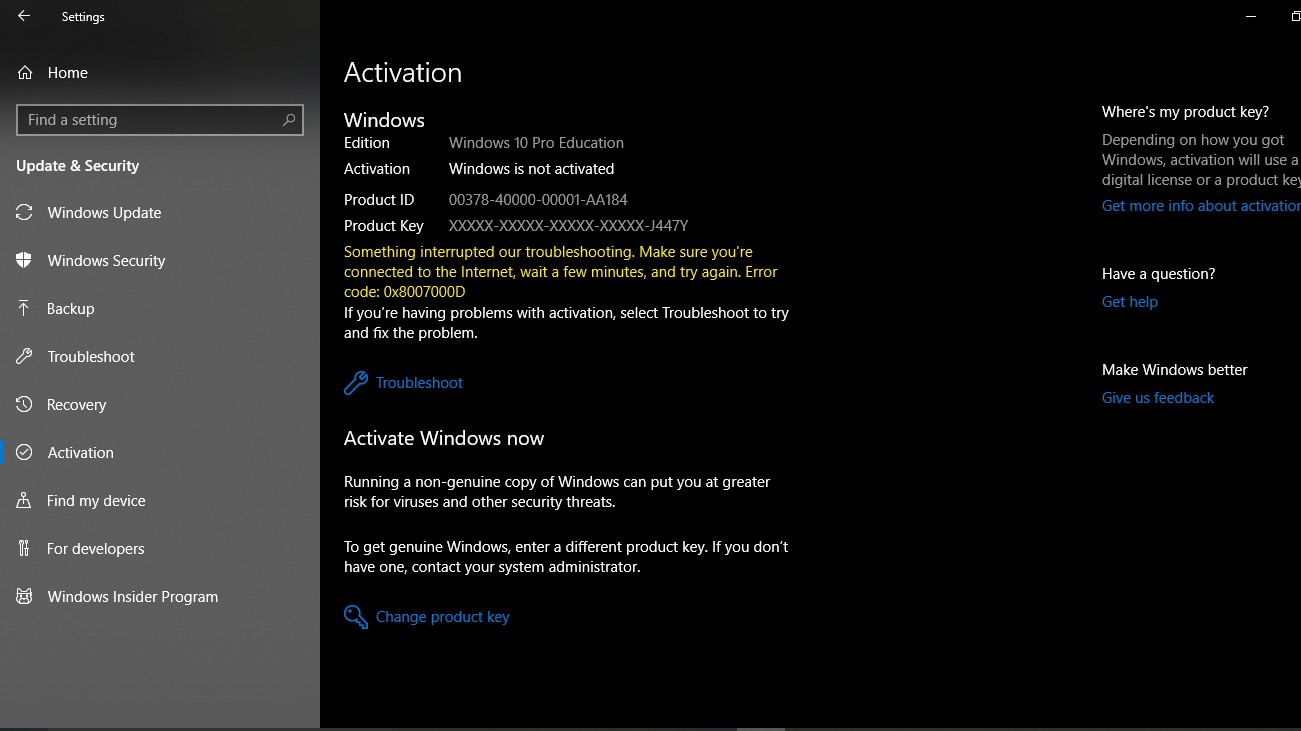
Task: Click the 'Windows is not activated' status text
Action: pyautogui.click(x=531, y=169)
